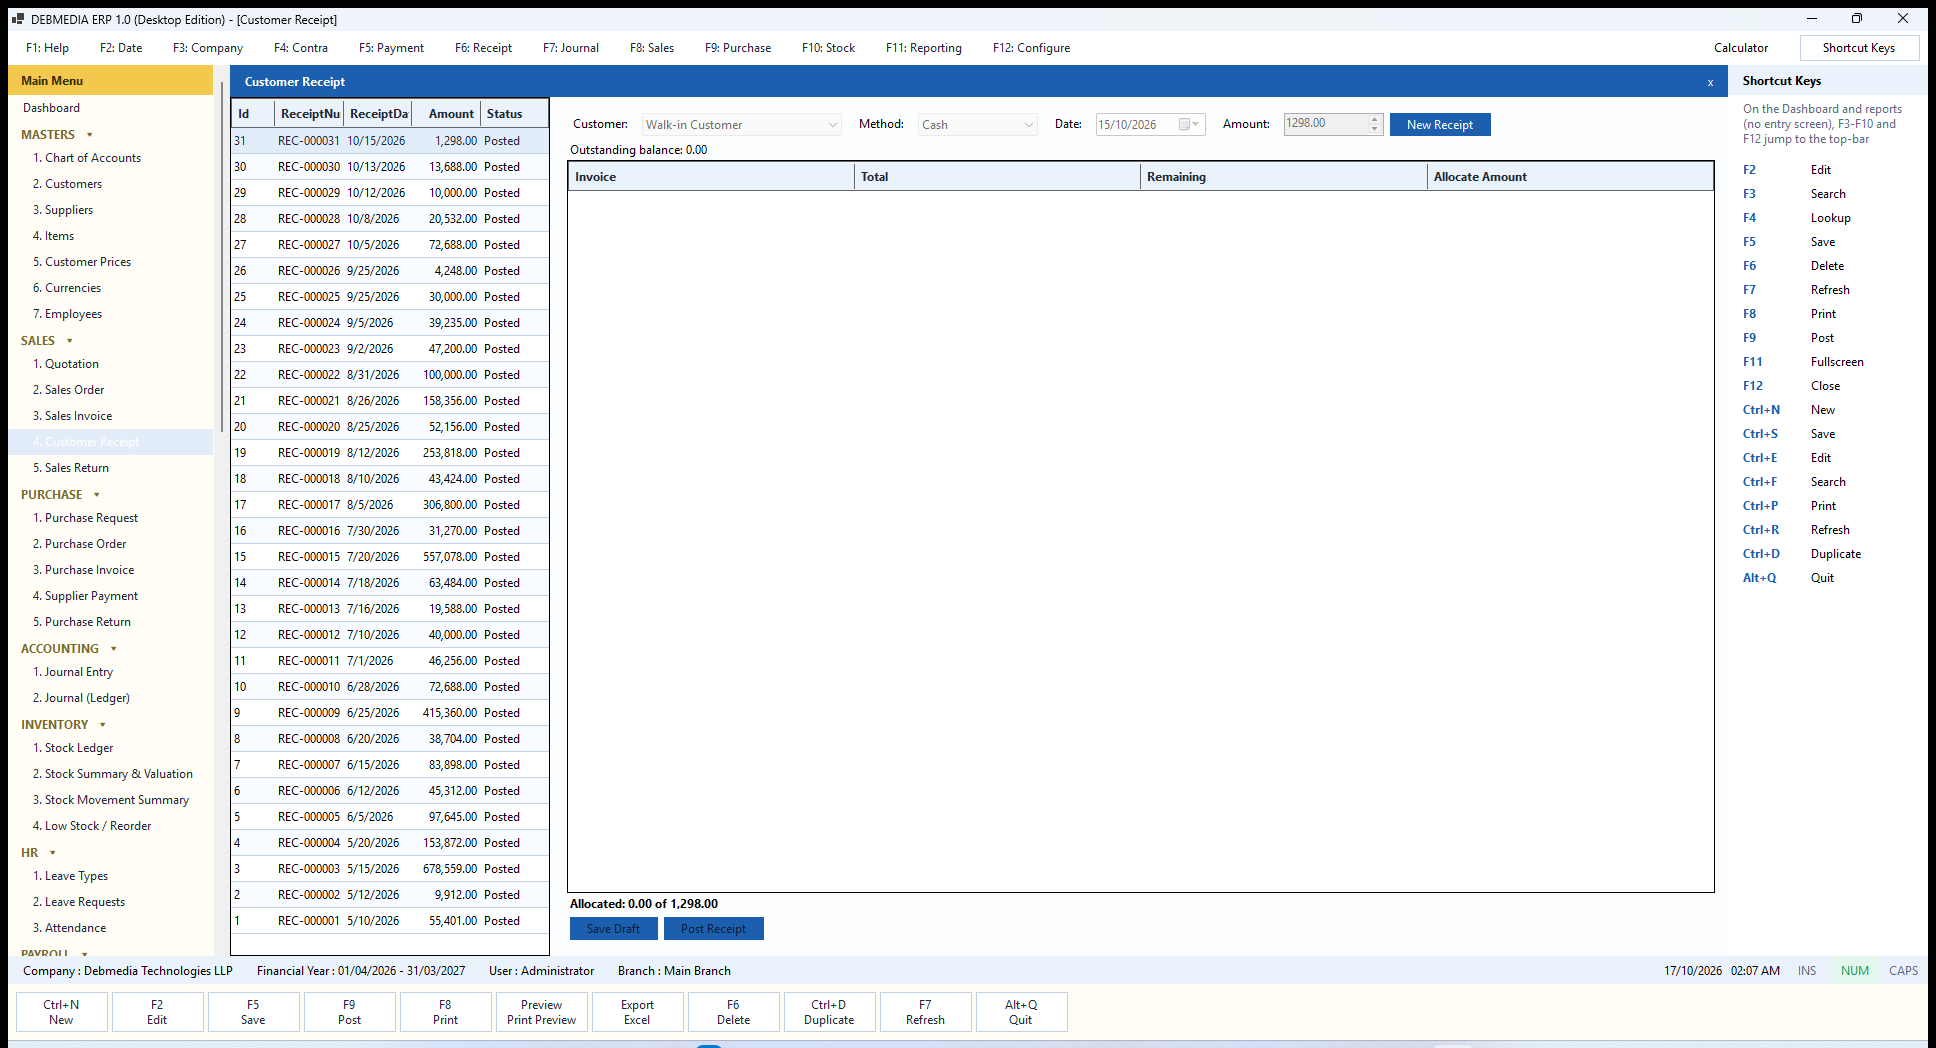
Task: Expand the Customer dropdown
Action: pyautogui.click(x=832, y=125)
